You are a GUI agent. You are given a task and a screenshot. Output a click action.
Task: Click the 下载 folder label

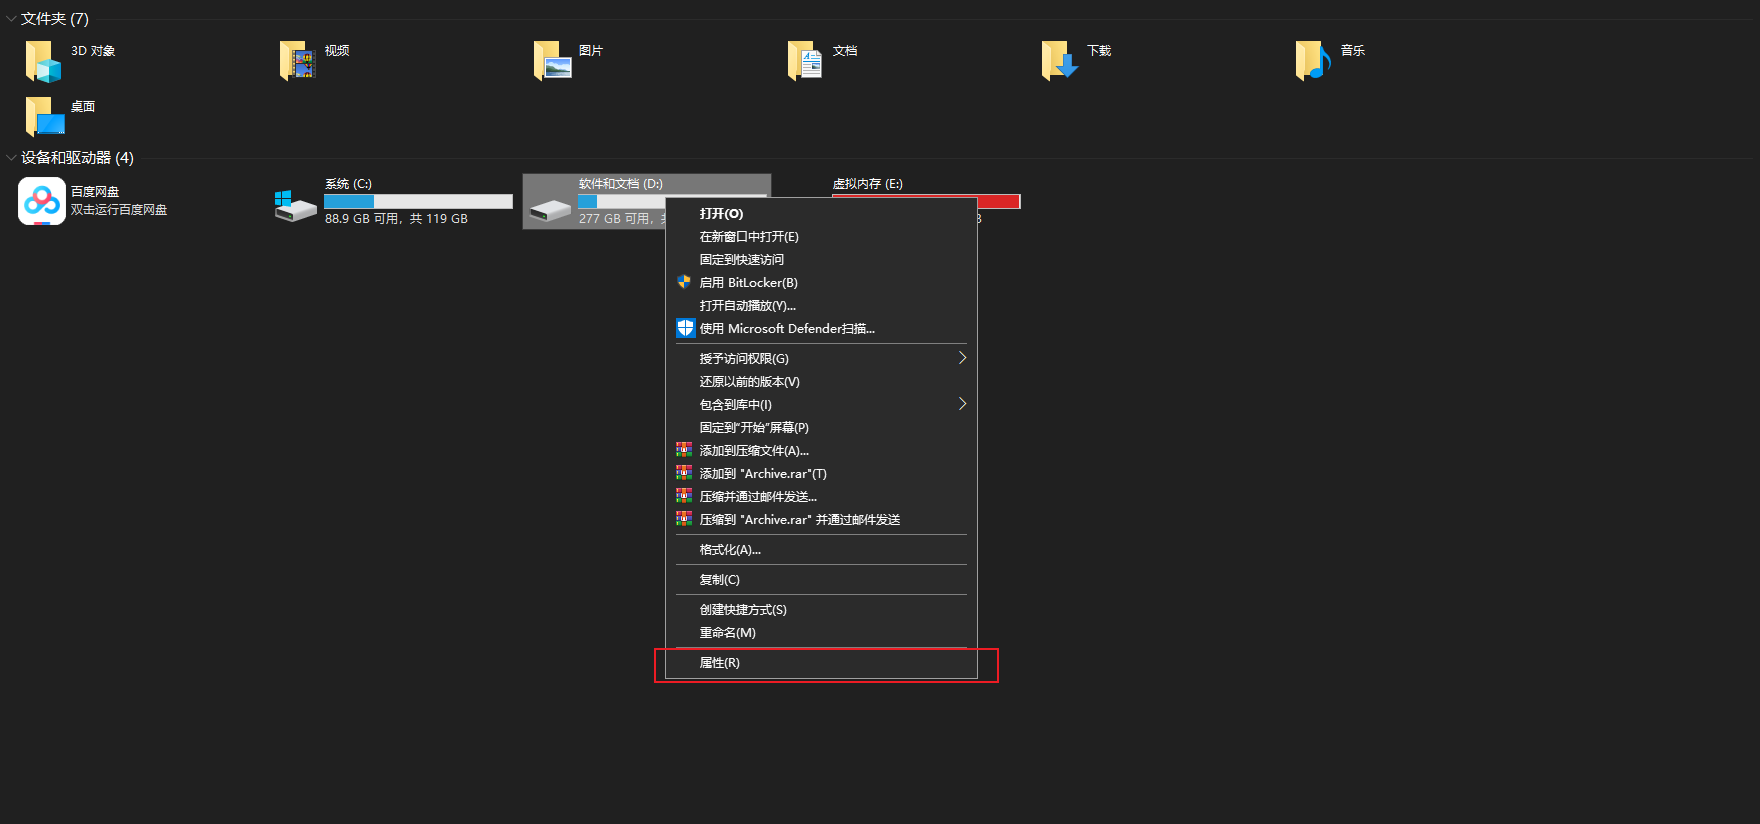(1099, 51)
